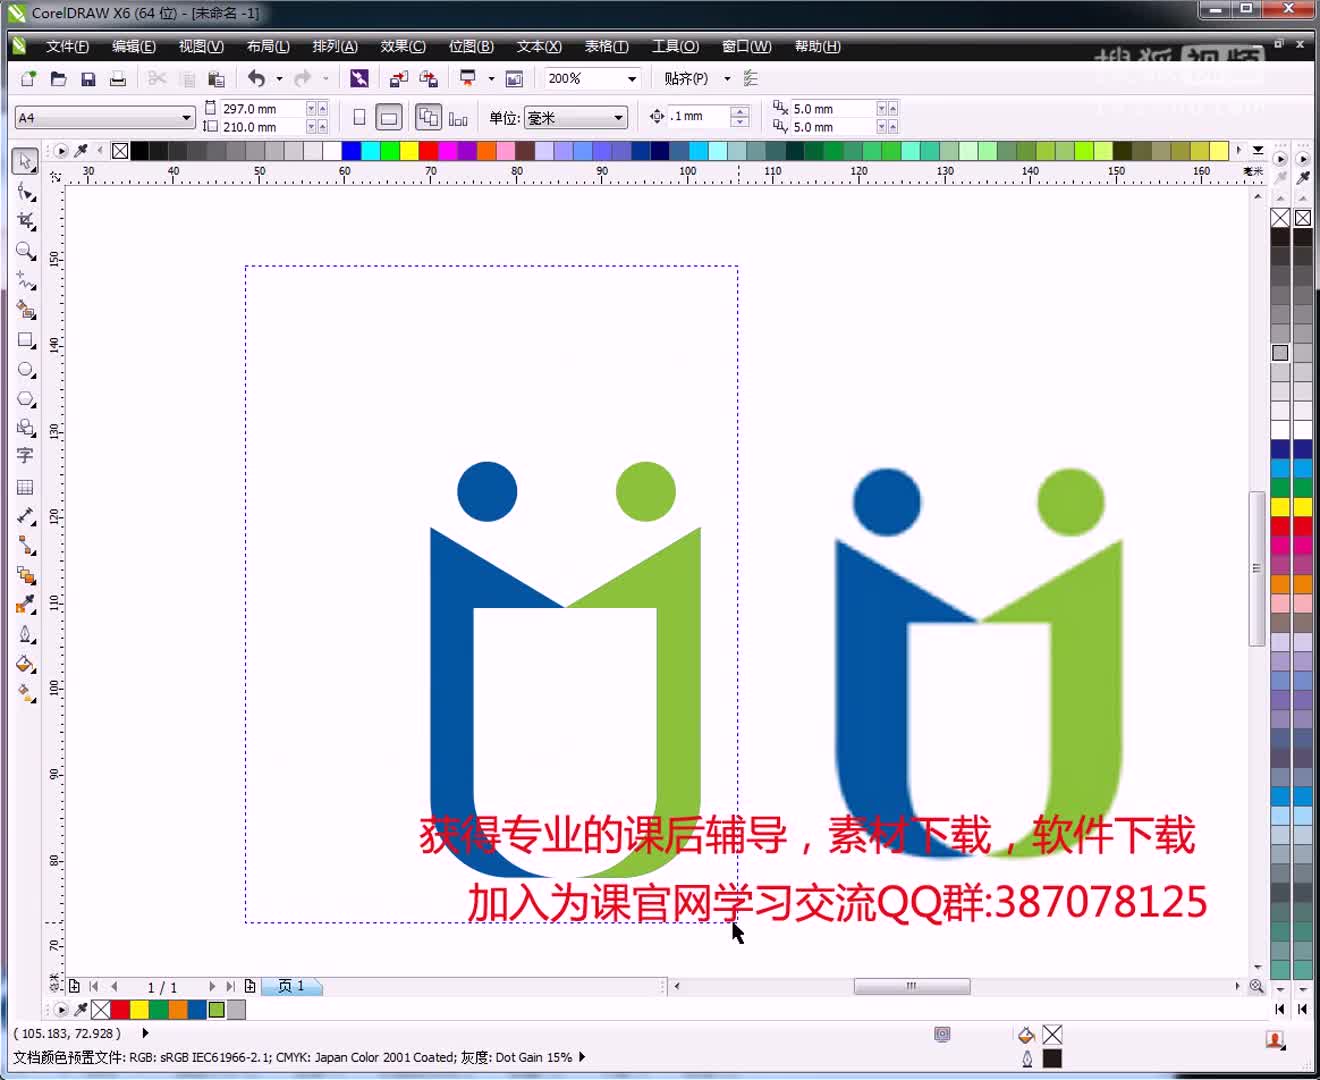Viewport: 1320px width, 1080px height.
Task: Open the 视图(V) menu
Action: (x=201, y=46)
